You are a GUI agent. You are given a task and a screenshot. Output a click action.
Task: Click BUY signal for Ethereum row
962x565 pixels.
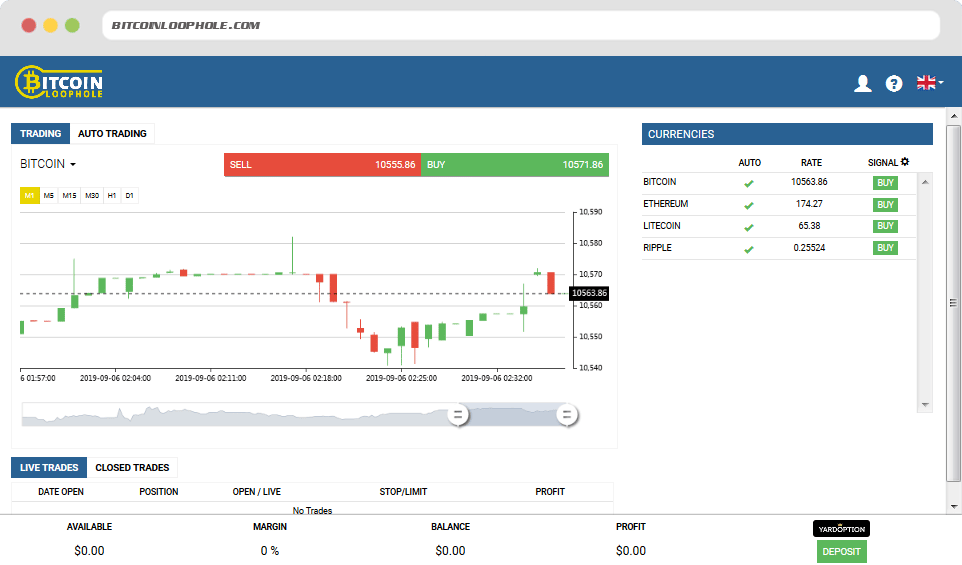pos(885,205)
